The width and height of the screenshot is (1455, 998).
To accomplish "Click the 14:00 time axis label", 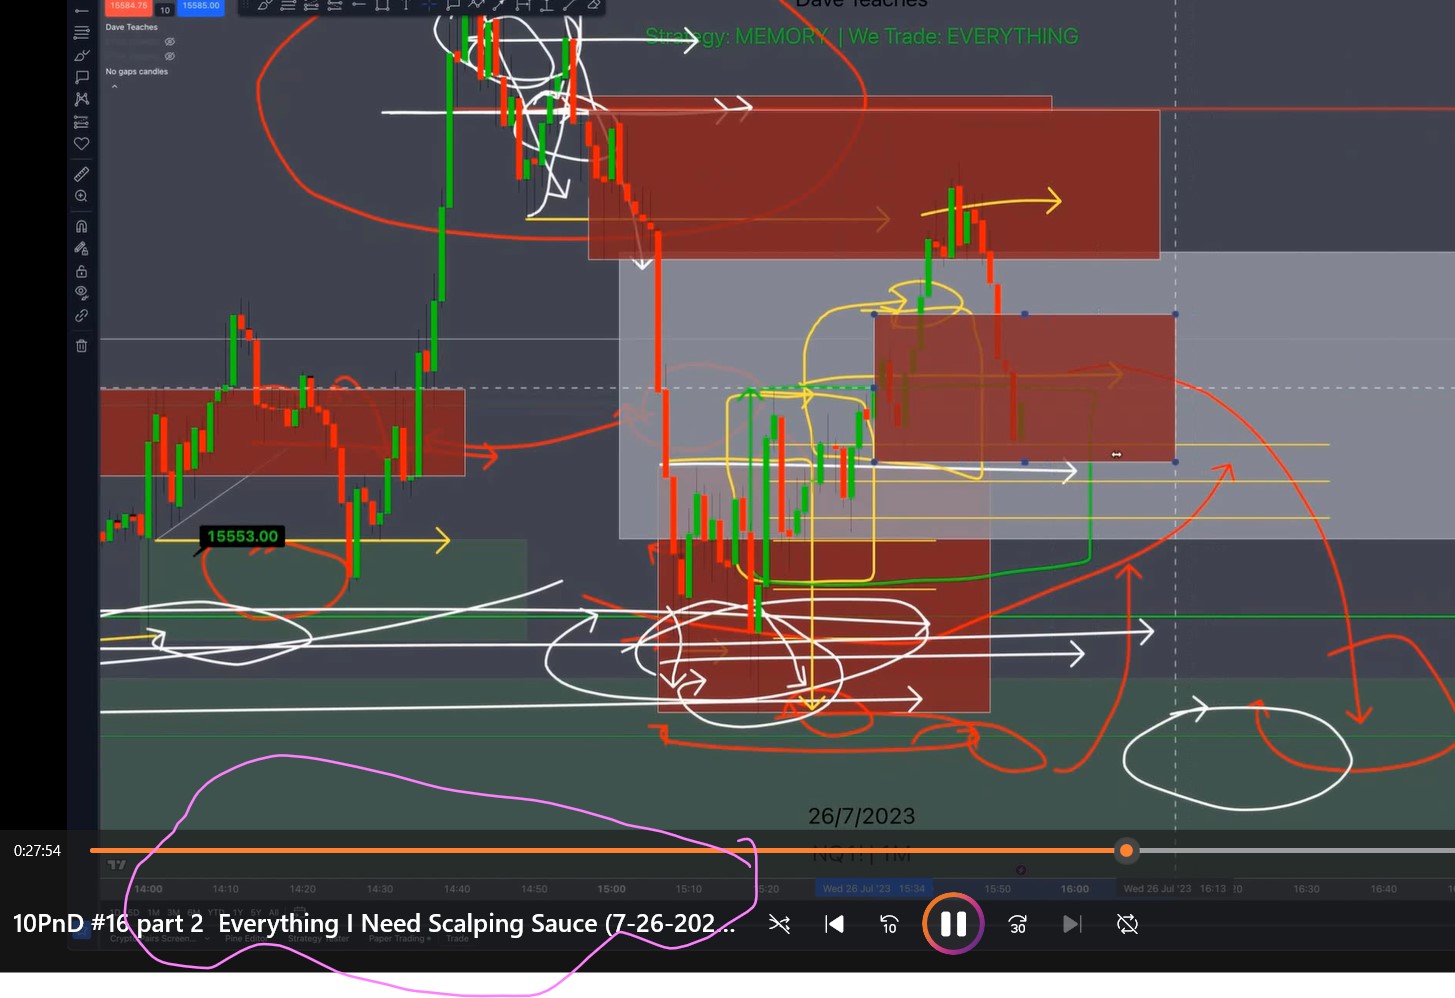I will pos(148,889).
